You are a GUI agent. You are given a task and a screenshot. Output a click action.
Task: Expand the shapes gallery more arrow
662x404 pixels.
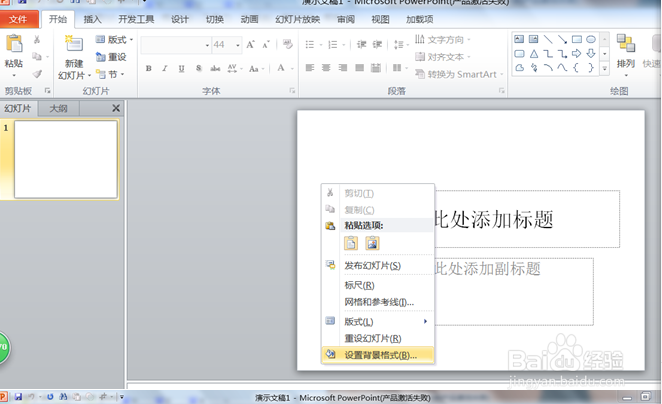[x=605, y=68]
